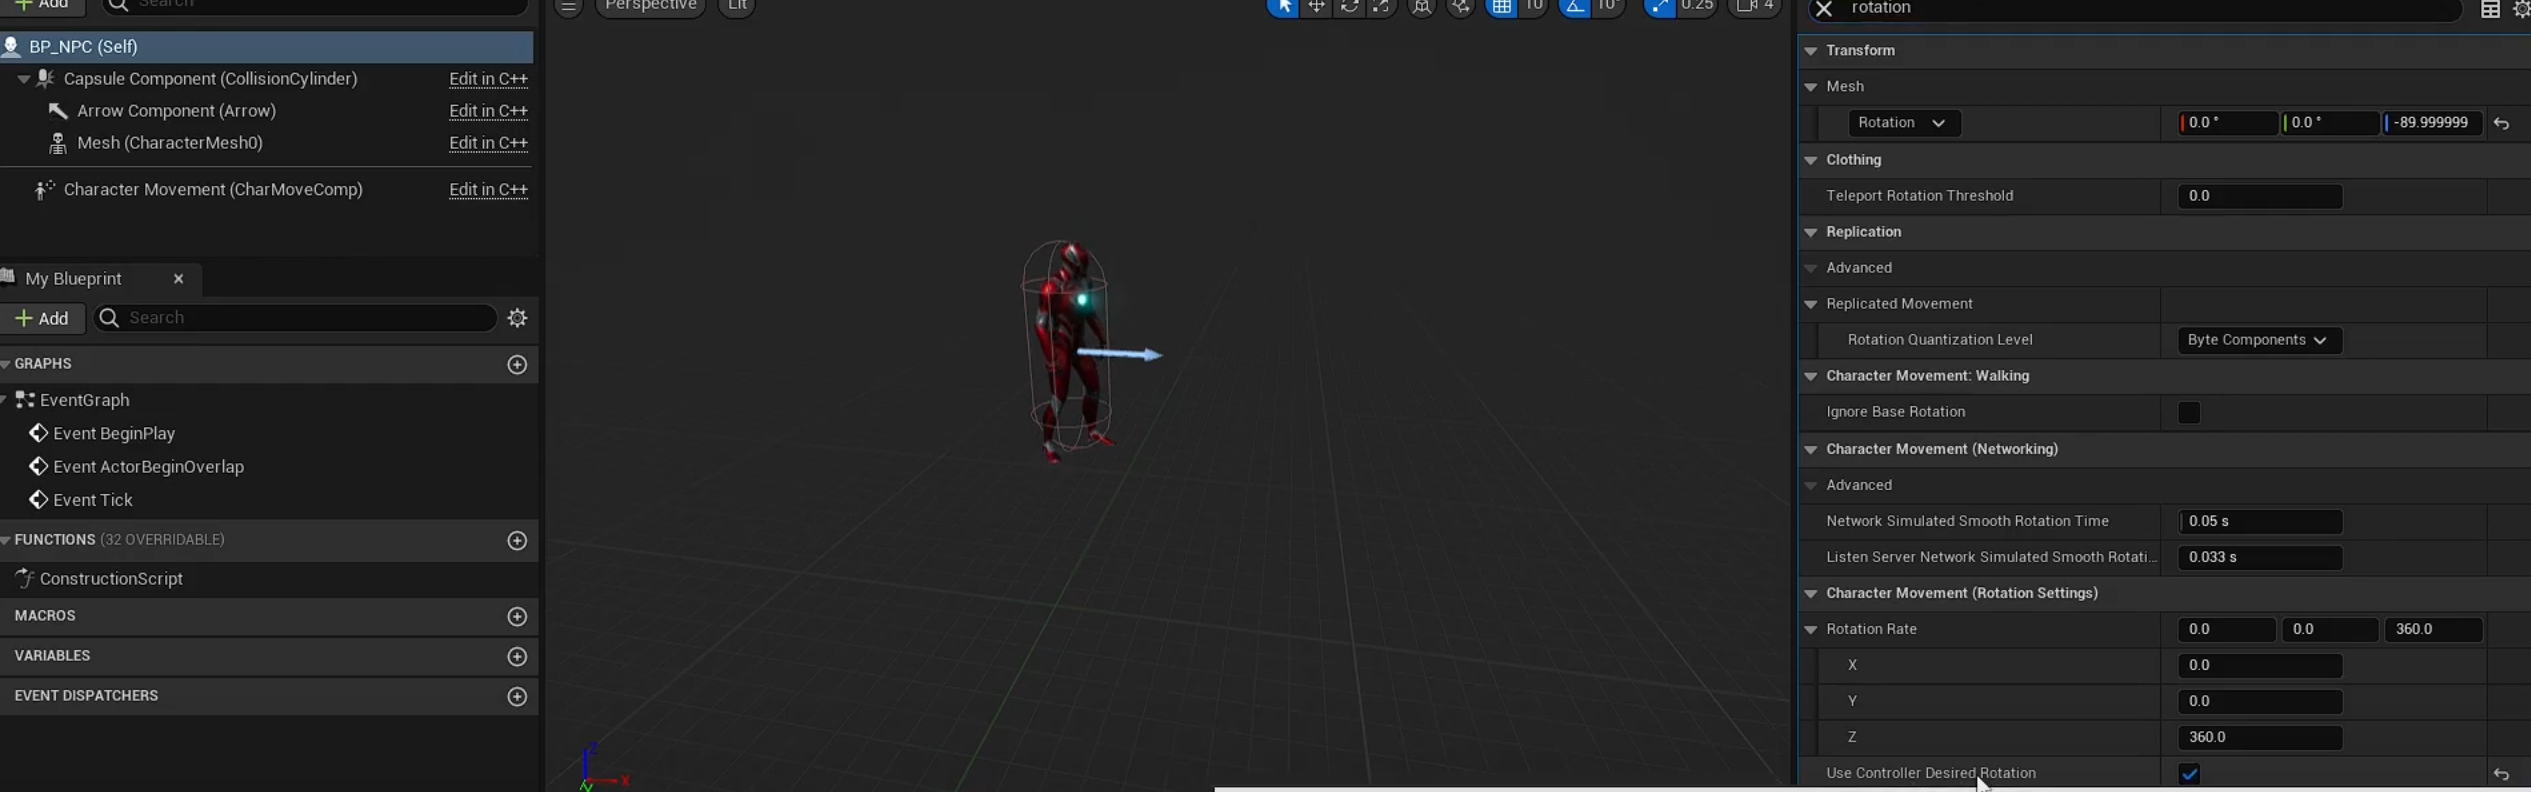The width and height of the screenshot is (2531, 792).
Task: Open the camera speed setting
Action: tap(1755, 7)
